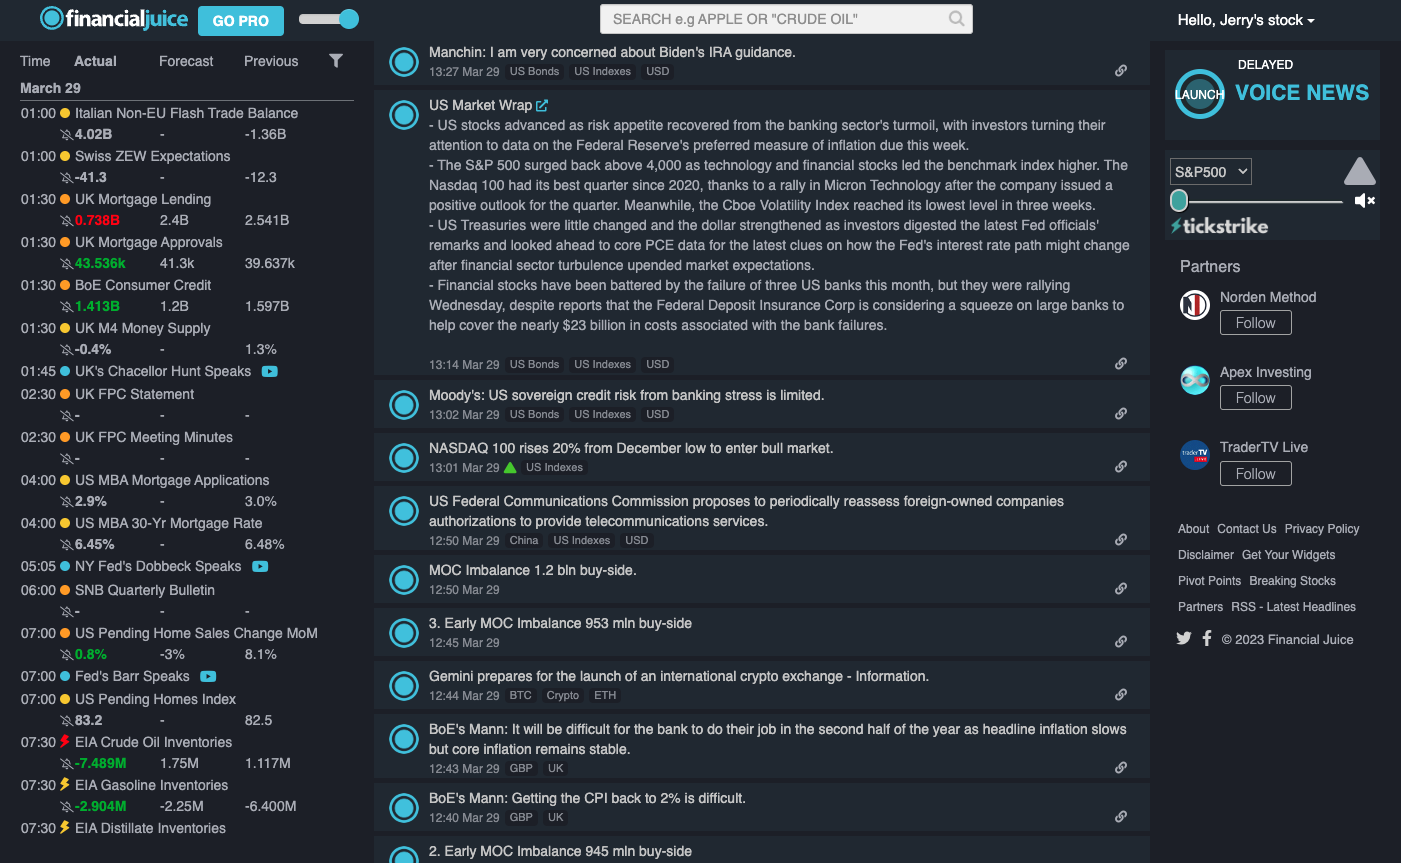Filter by China tag on FCC headline

click(524, 540)
